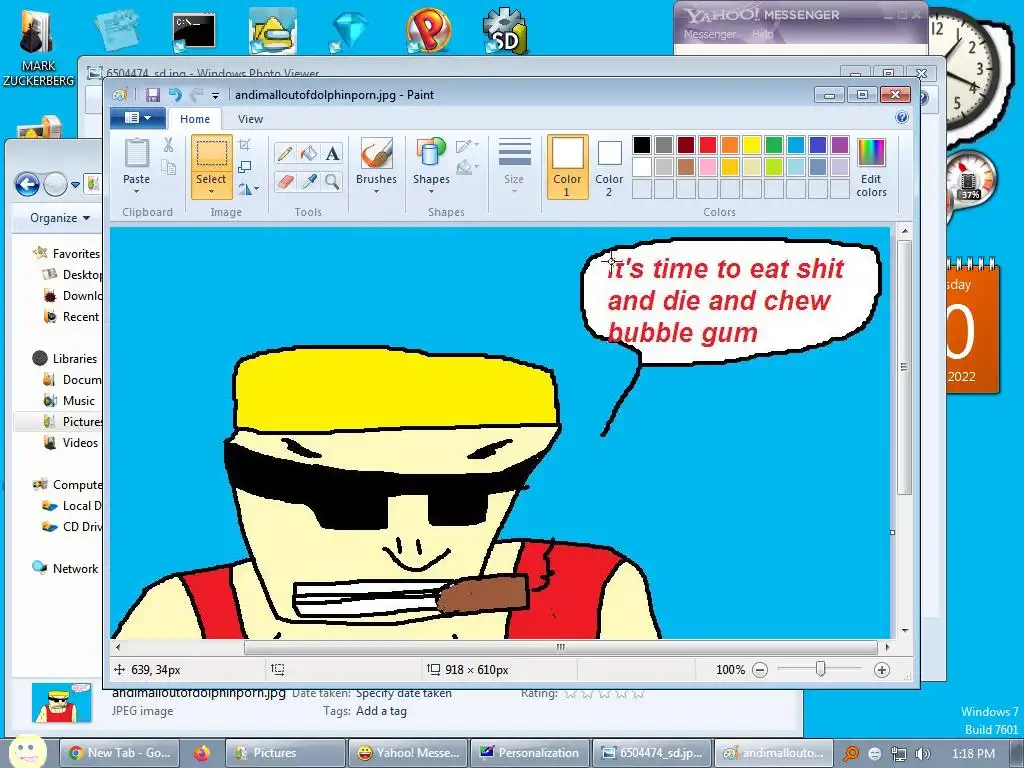Open the shape Outline dropdown
This screenshot has width=1024, height=768.
468,146
